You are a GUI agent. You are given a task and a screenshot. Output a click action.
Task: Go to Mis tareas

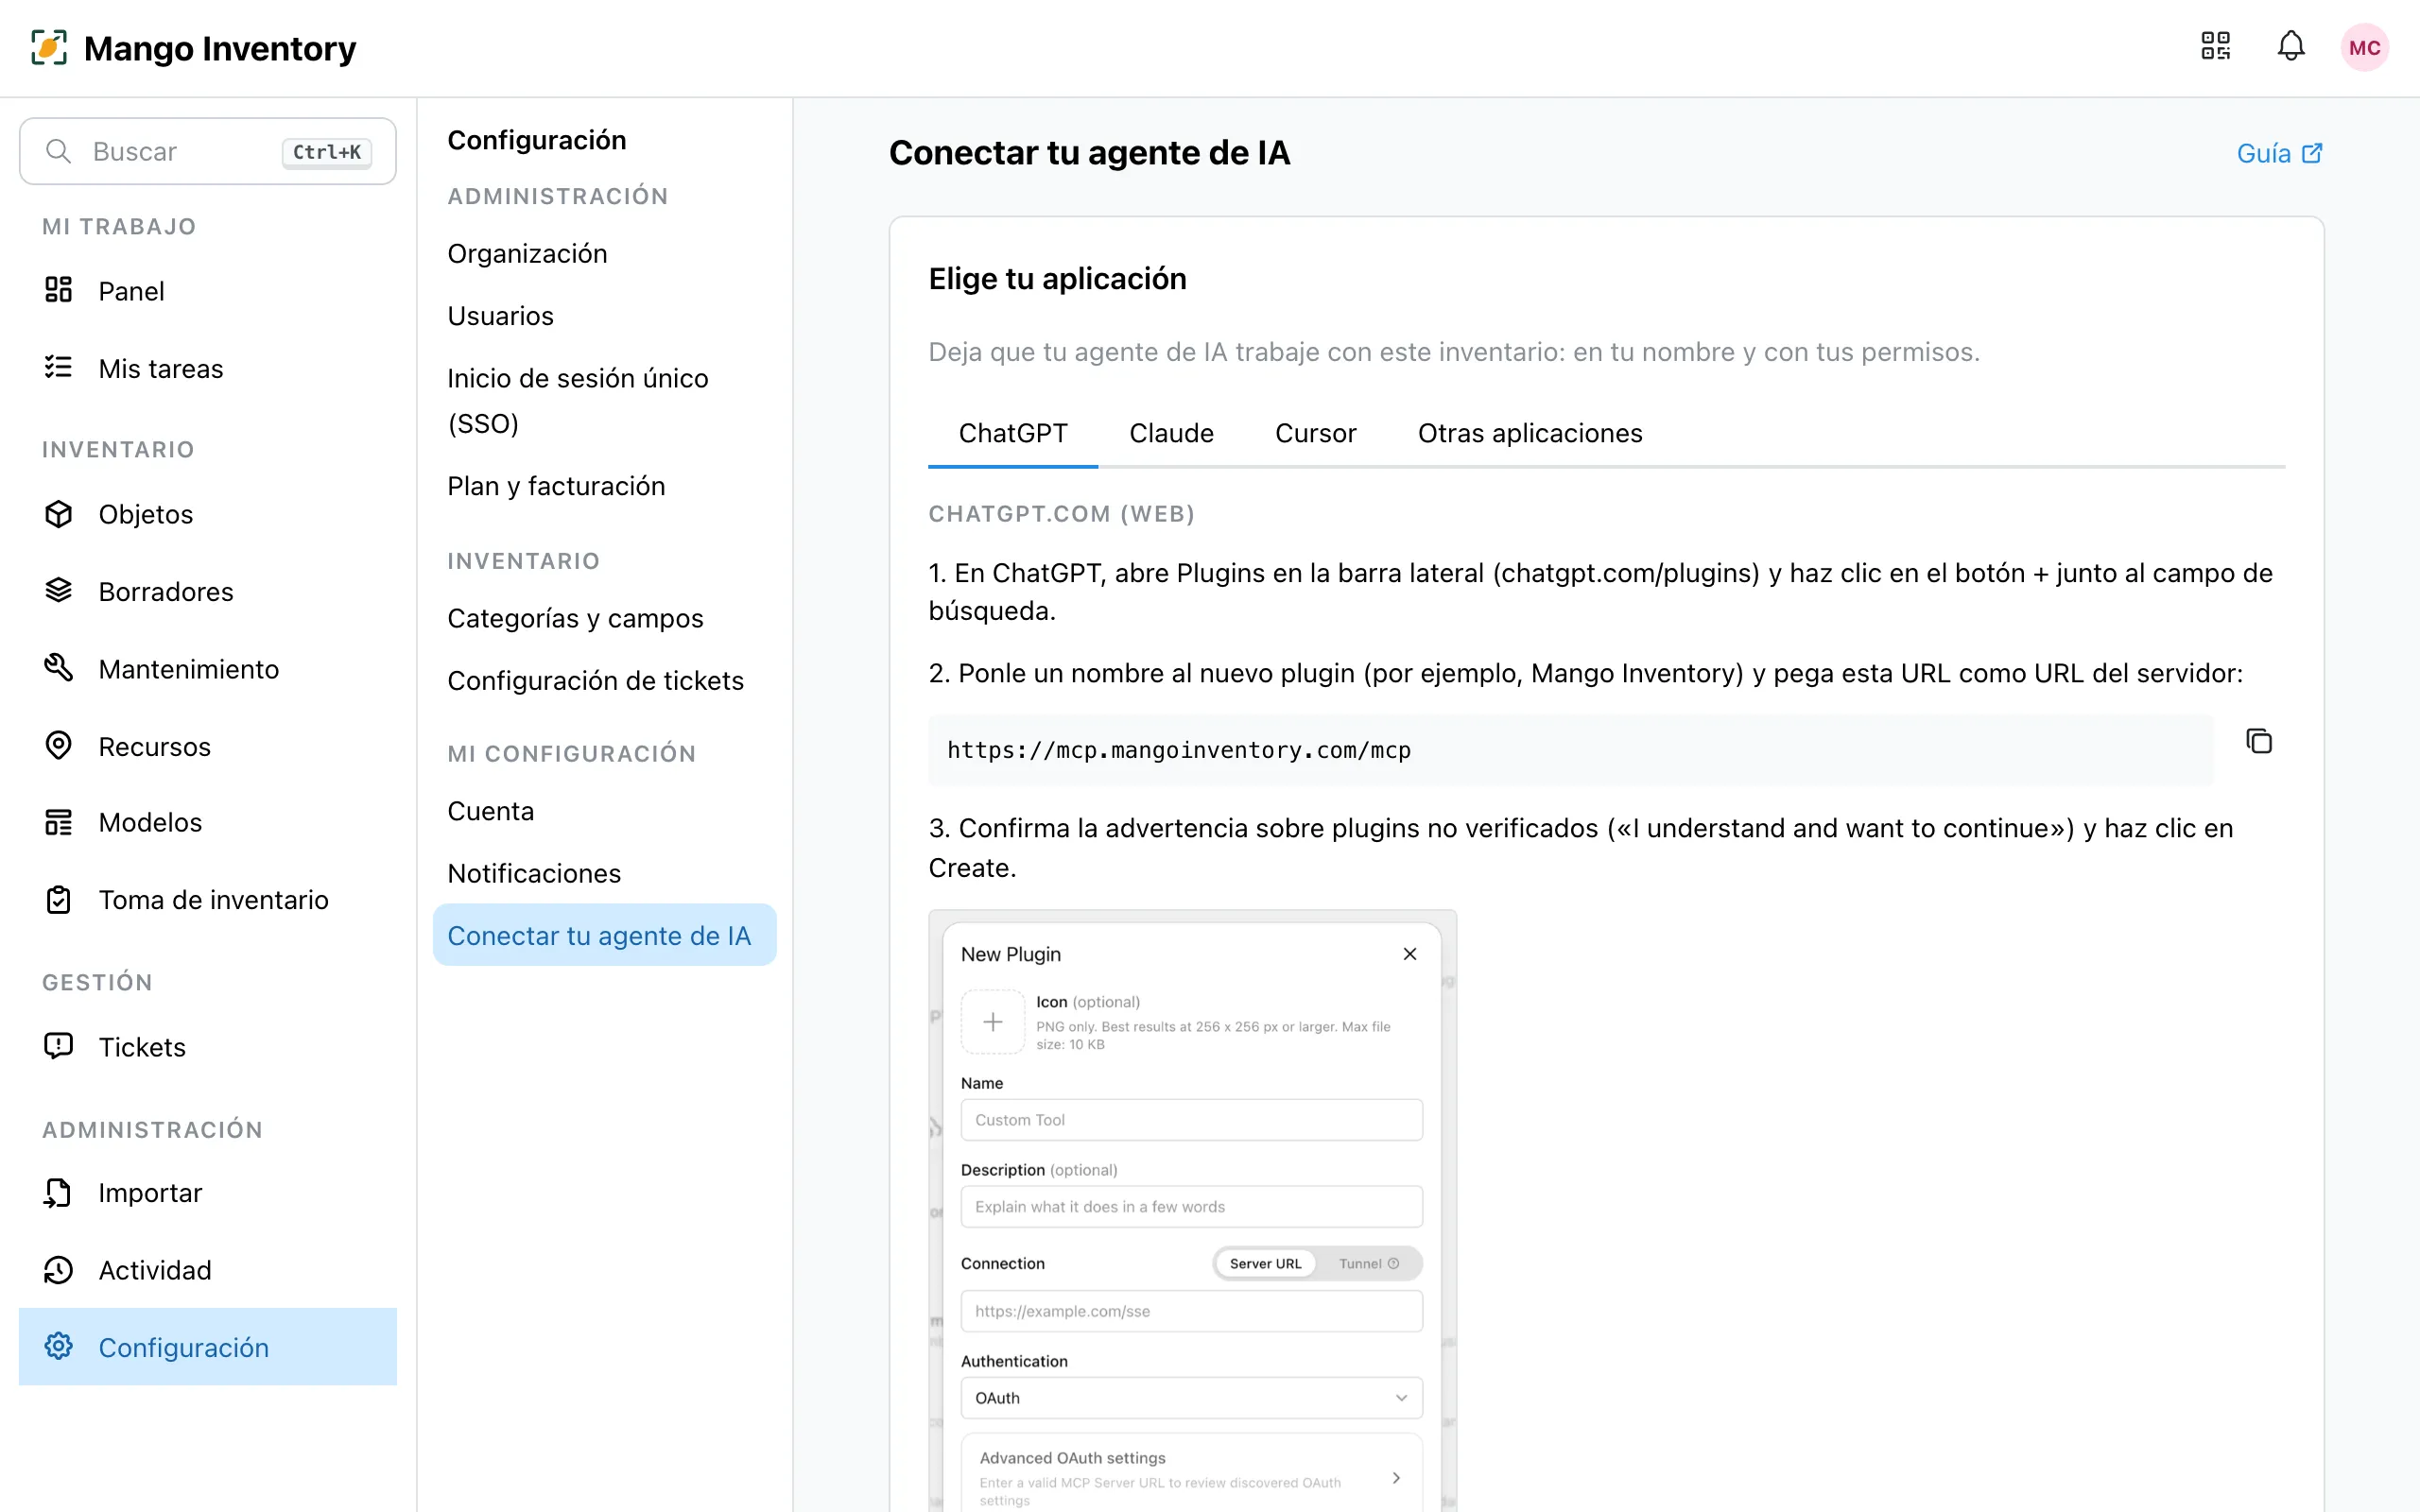[208, 368]
